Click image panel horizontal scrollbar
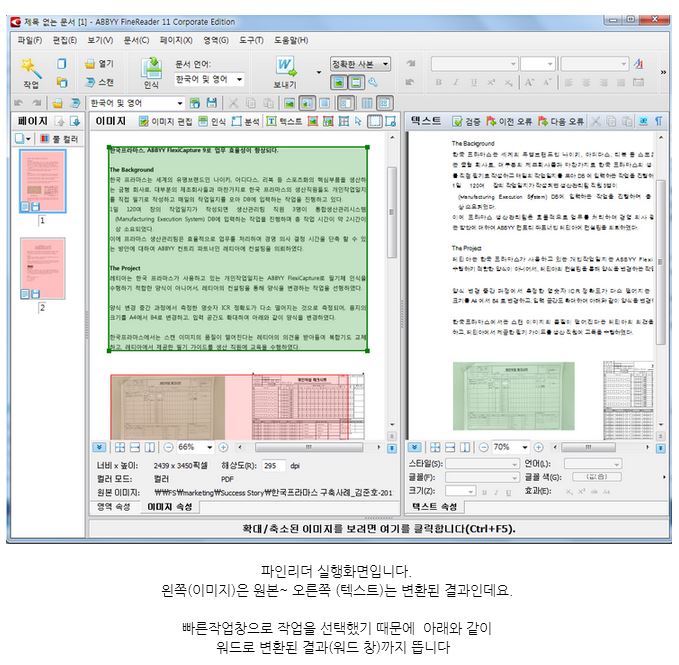Viewport: 679px width, 665px height. point(309,447)
